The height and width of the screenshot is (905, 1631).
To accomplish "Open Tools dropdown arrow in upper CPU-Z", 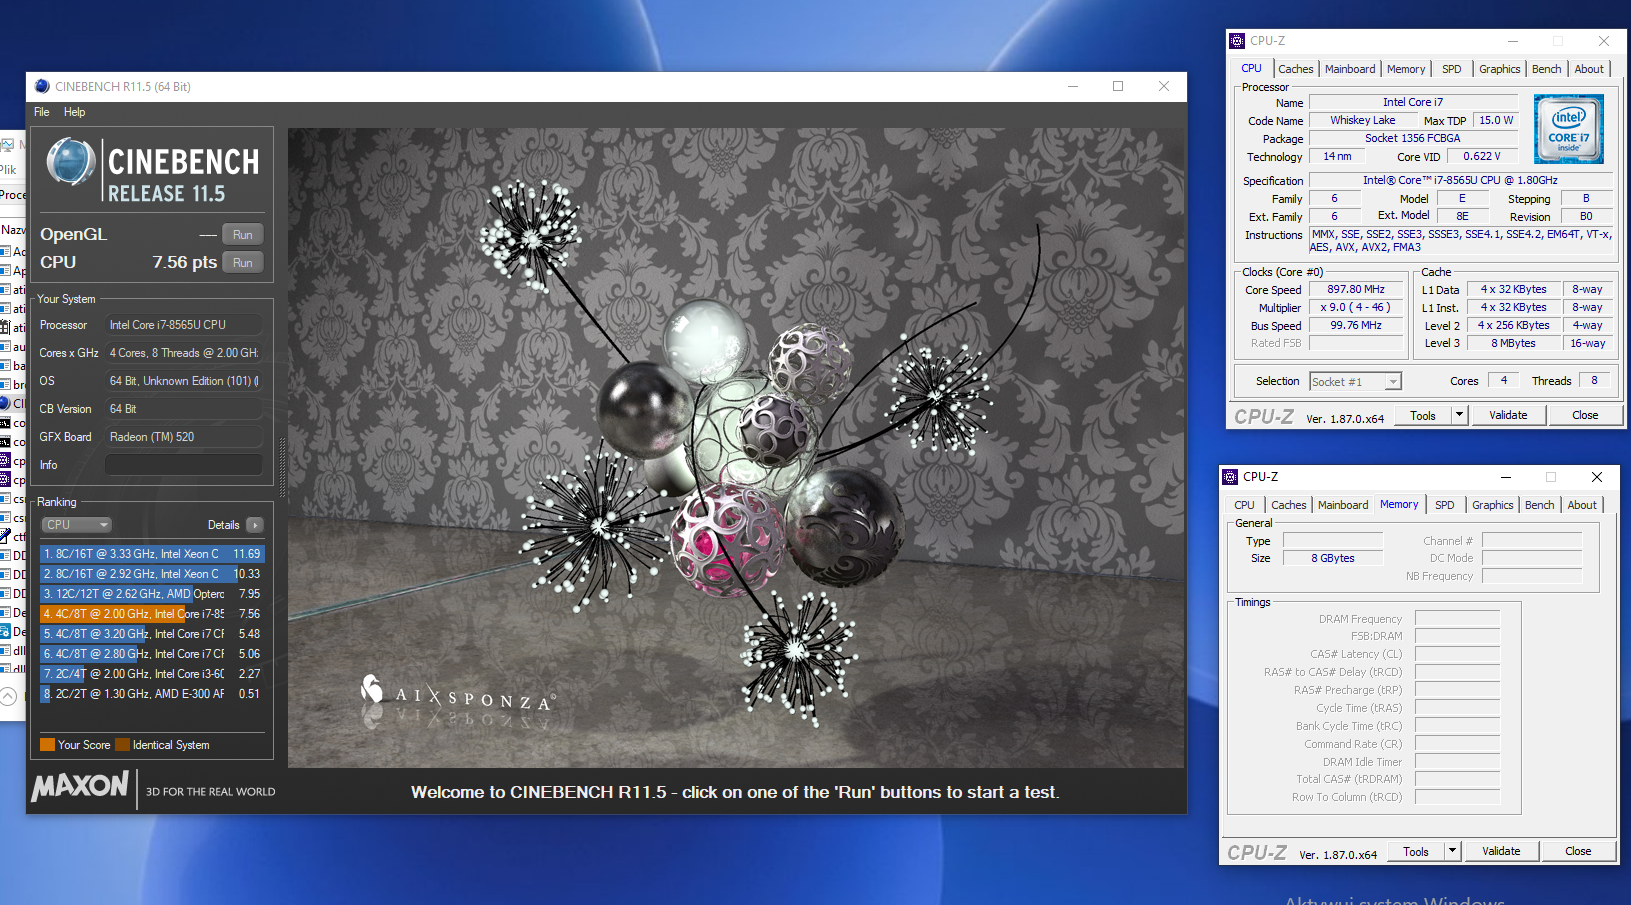I will click(x=1459, y=416).
